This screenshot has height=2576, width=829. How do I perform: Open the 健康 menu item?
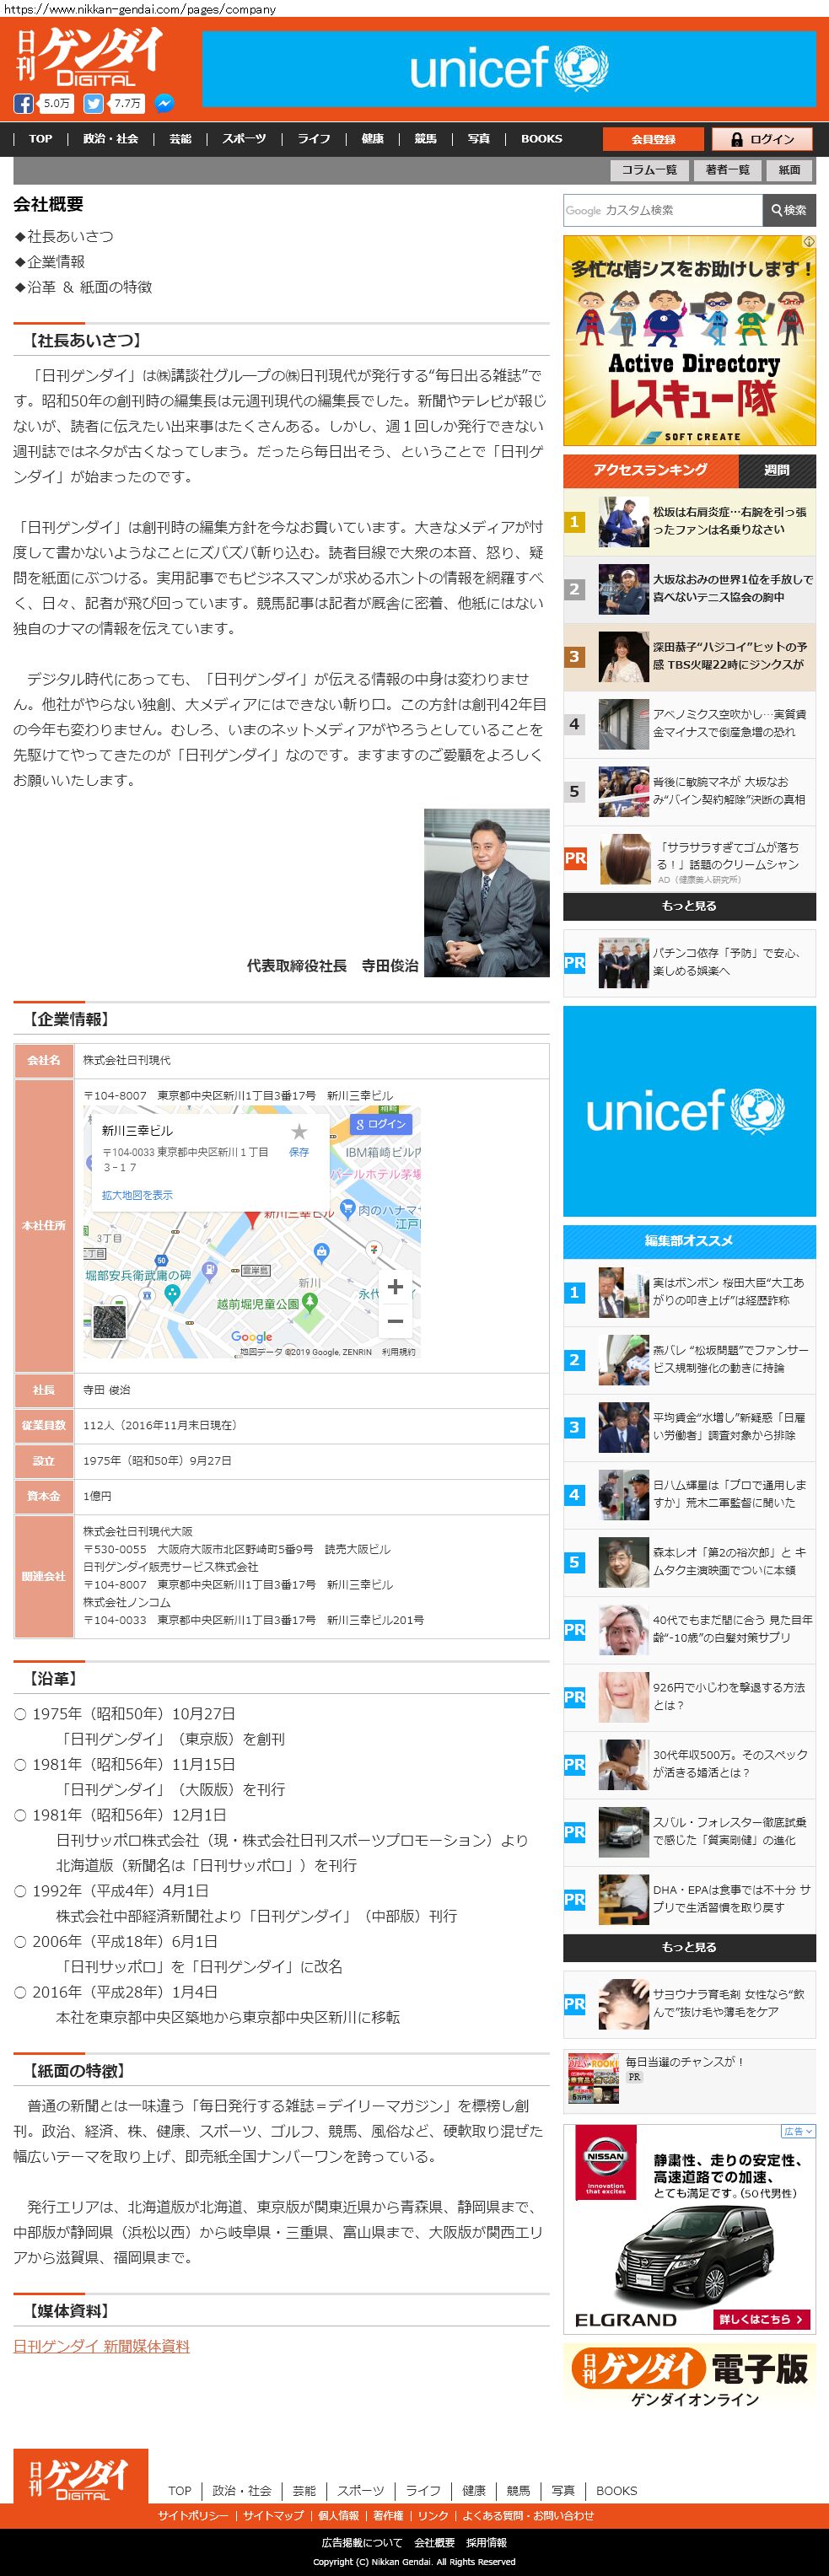[x=372, y=139]
